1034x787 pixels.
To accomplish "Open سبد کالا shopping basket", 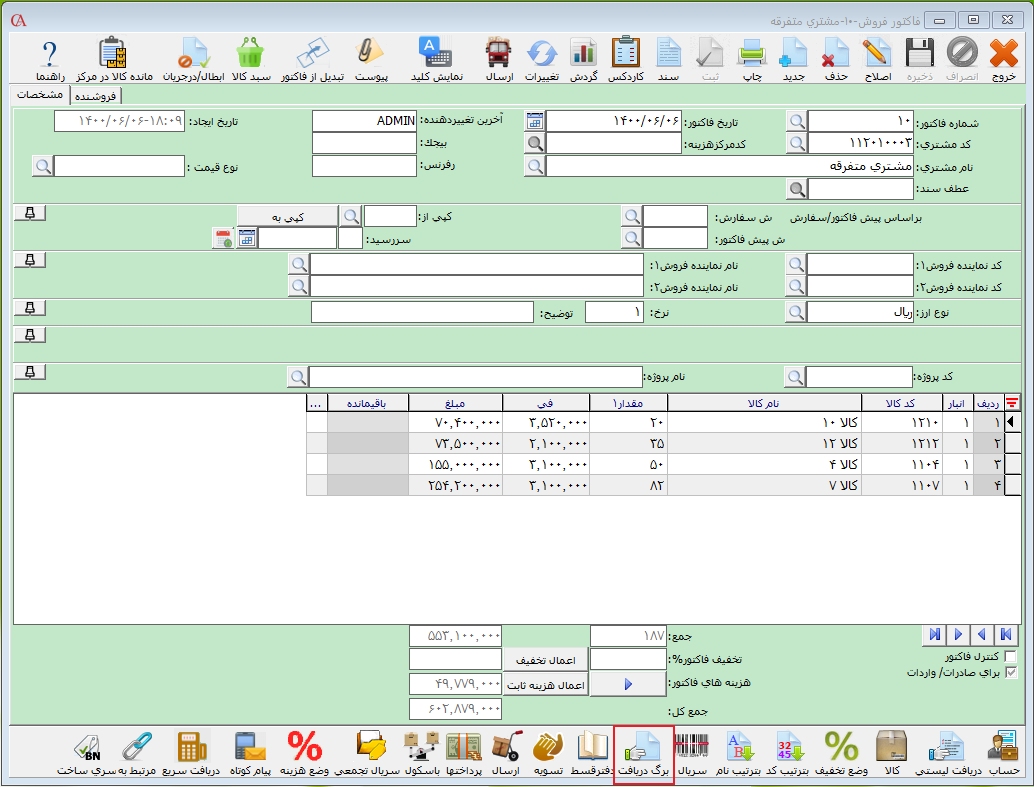I will 248,58.
